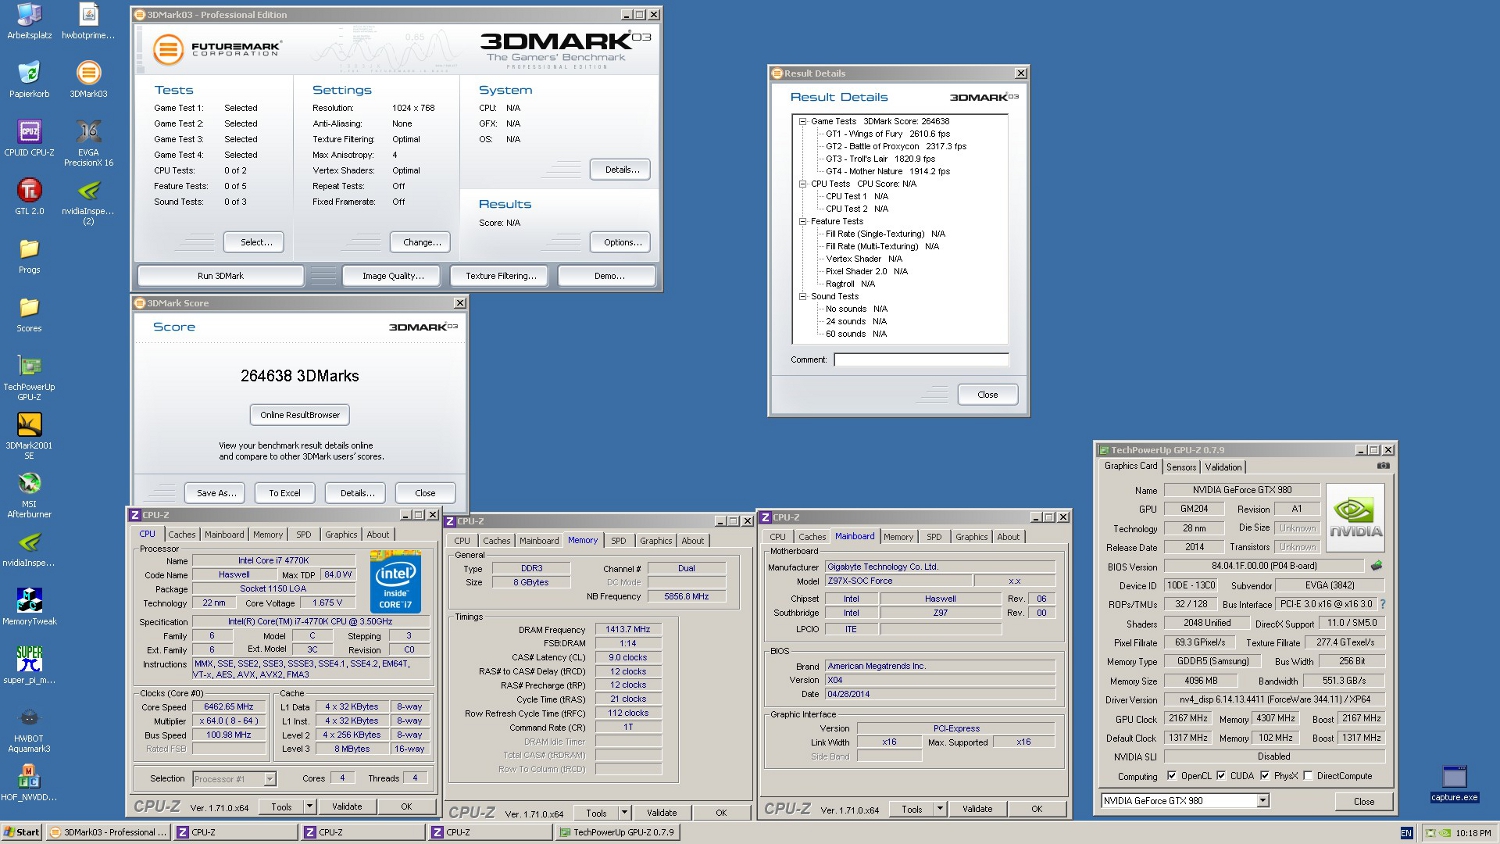The image size is (1500, 844).
Task: Click the Save As... button in 3DMark Score
Action: click(x=216, y=493)
